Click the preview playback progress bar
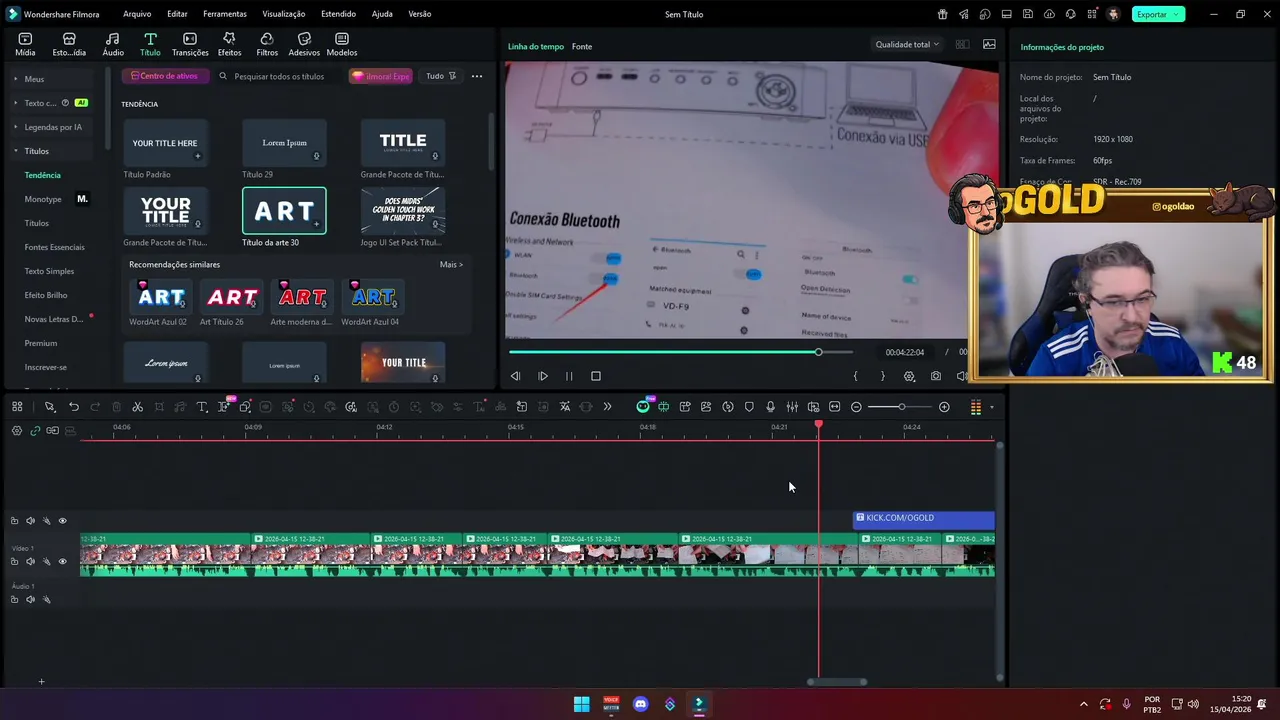Viewport: 1280px width, 720px height. click(x=680, y=352)
